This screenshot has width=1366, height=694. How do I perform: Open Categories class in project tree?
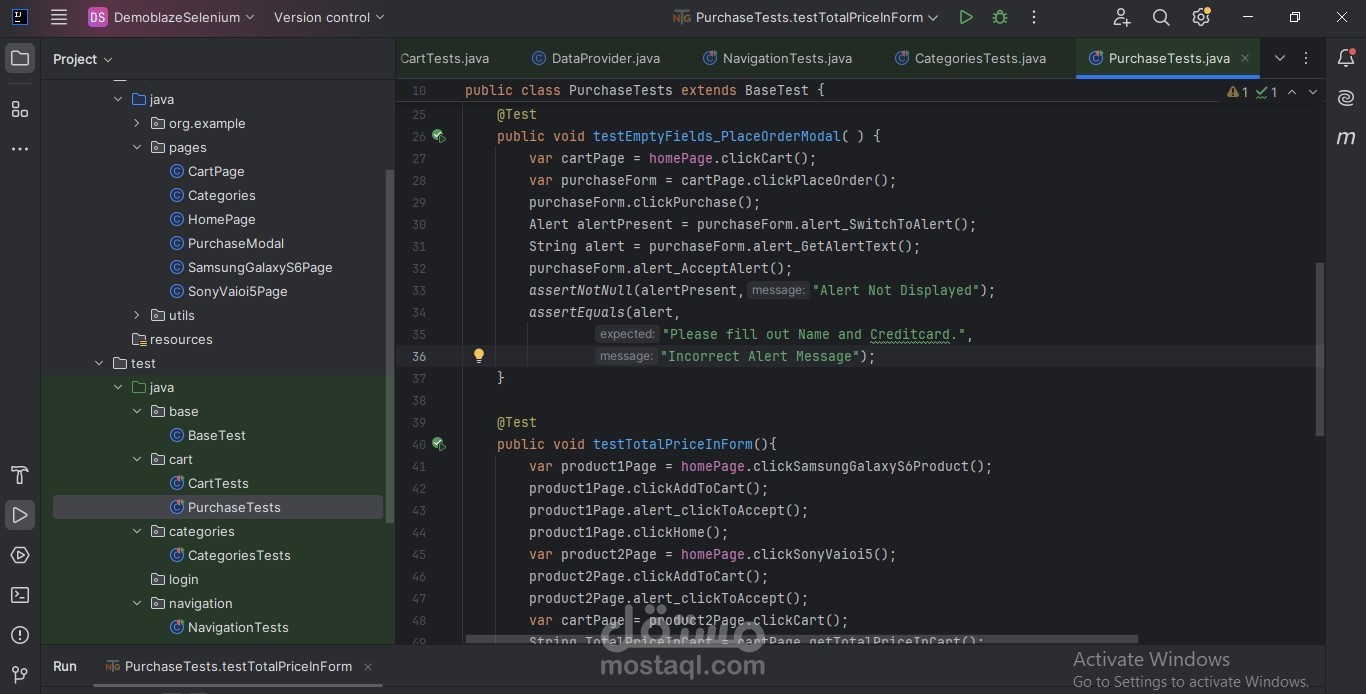[x=212, y=195]
